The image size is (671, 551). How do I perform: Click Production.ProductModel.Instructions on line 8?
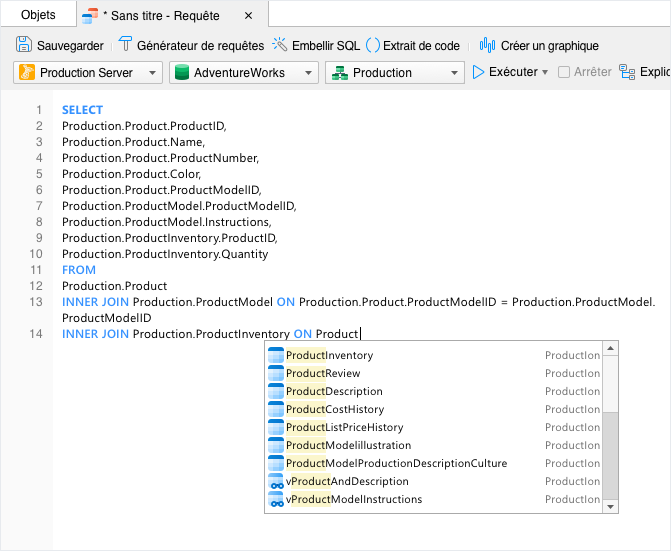166,222
